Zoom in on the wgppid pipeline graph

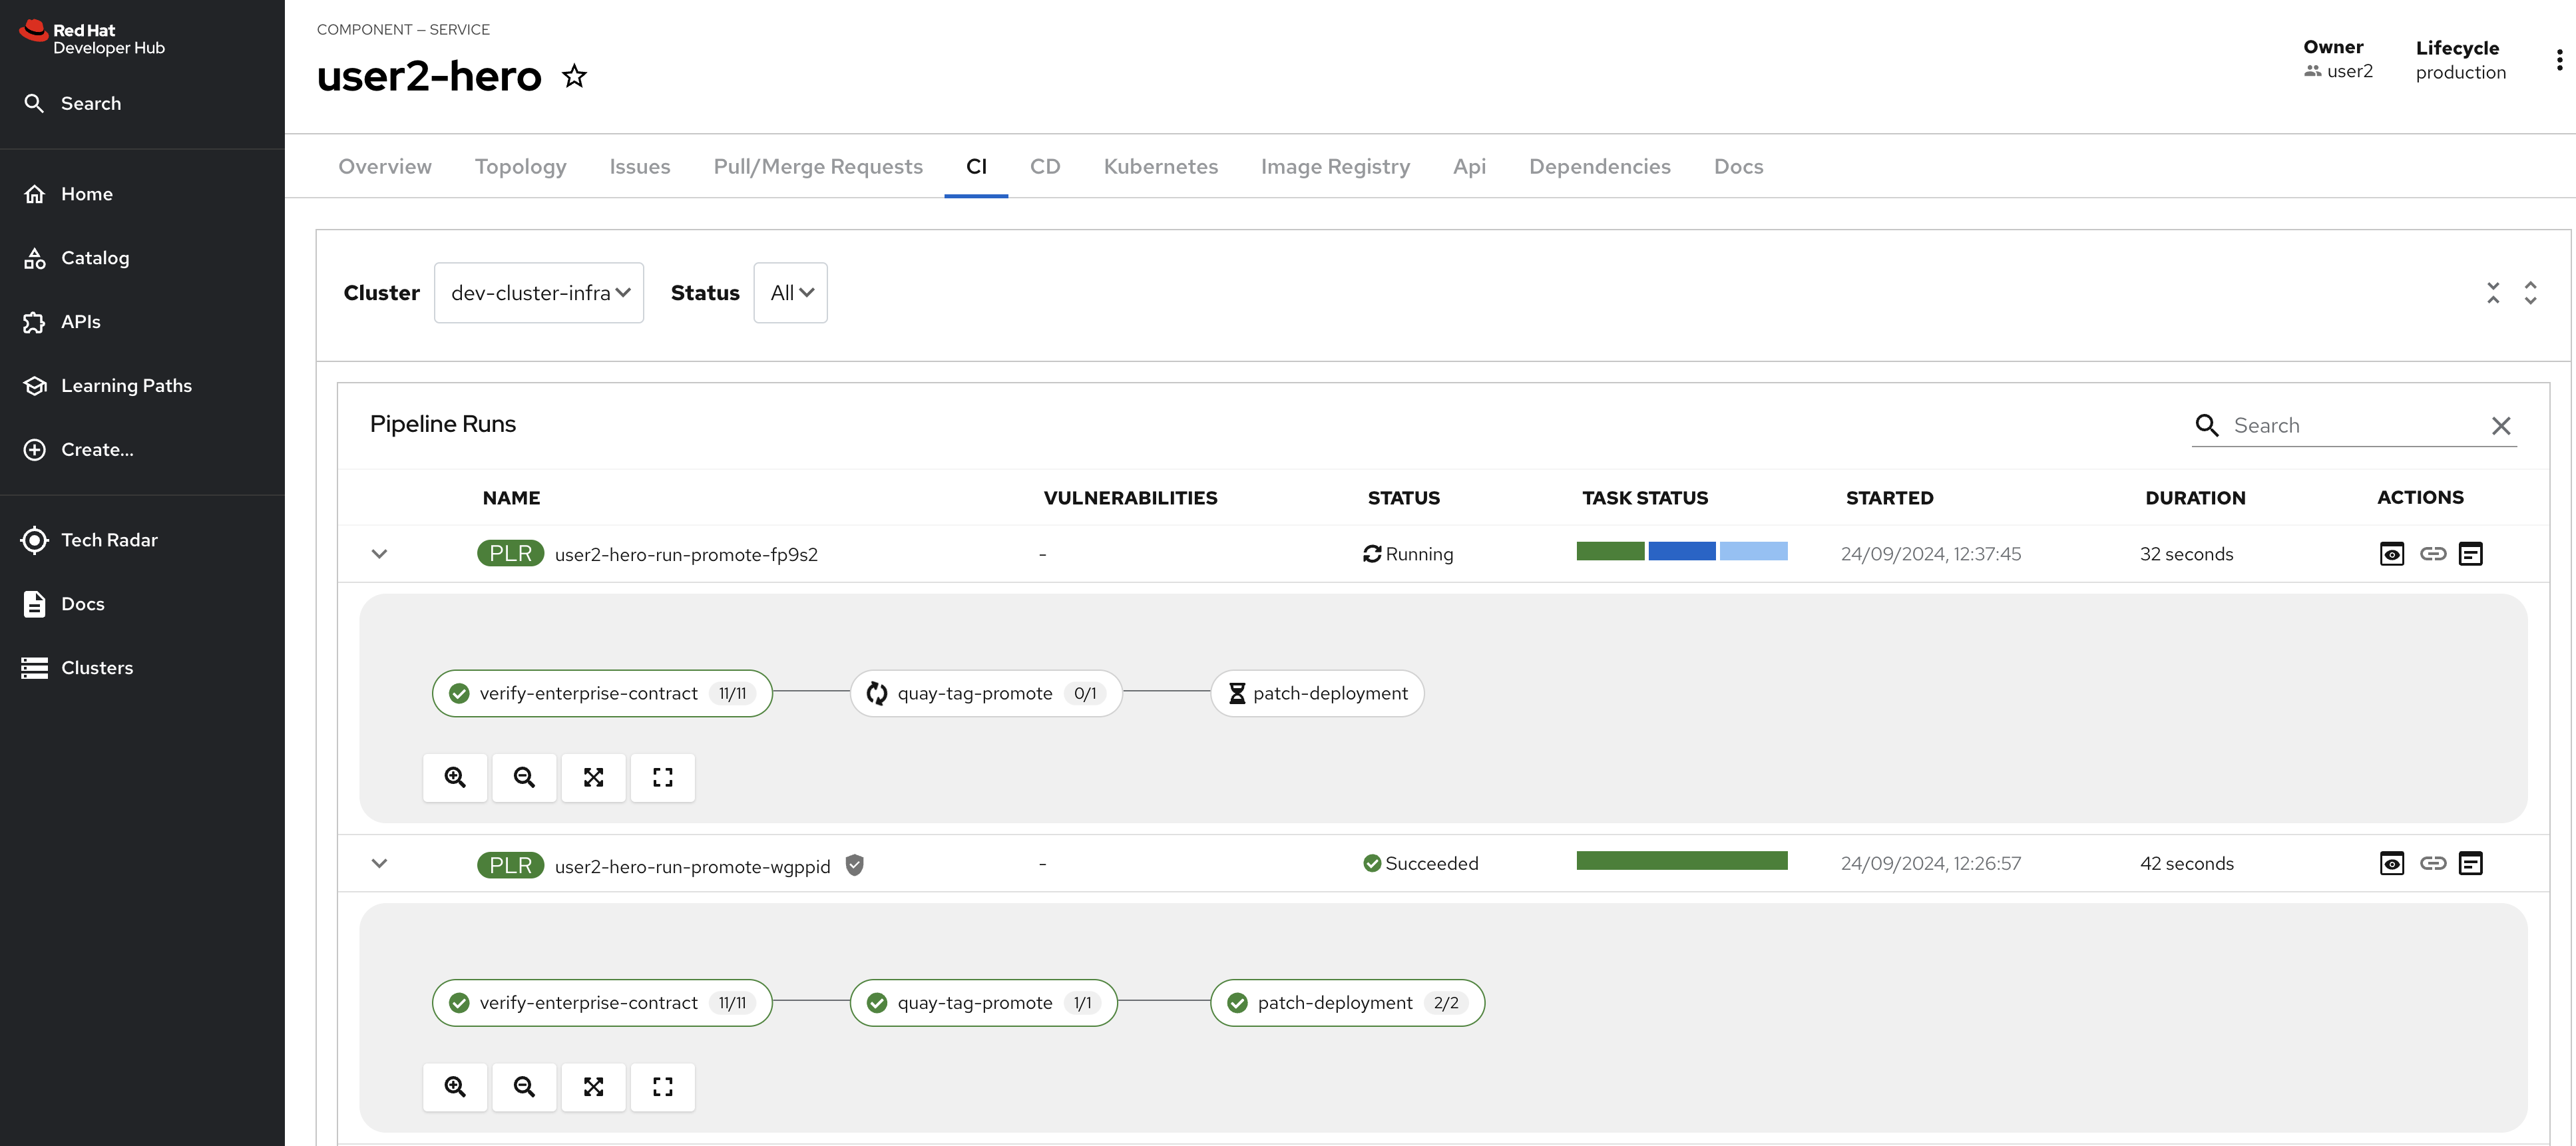pyautogui.click(x=455, y=1087)
